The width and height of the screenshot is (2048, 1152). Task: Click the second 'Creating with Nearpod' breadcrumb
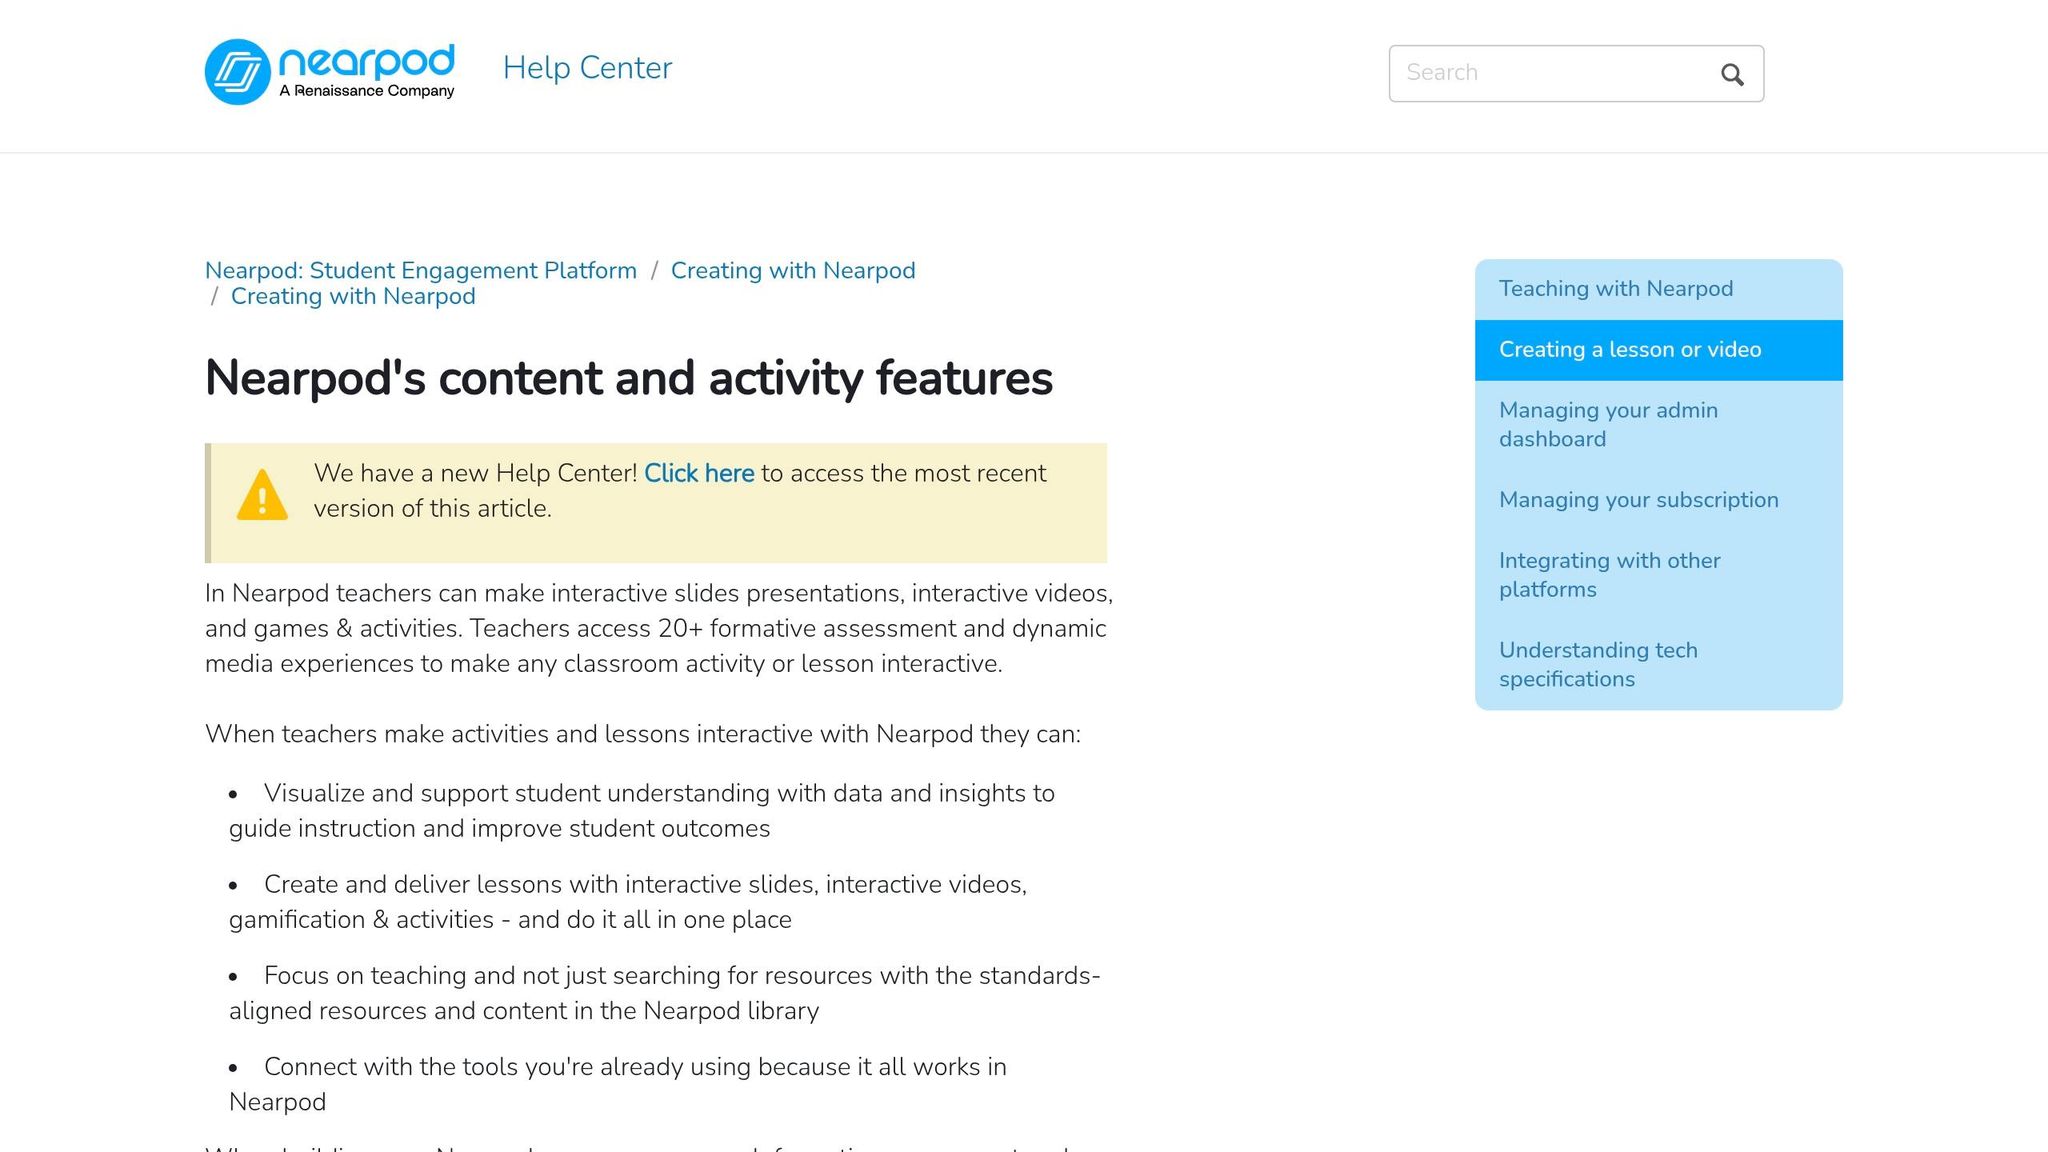(x=353, y=296)
